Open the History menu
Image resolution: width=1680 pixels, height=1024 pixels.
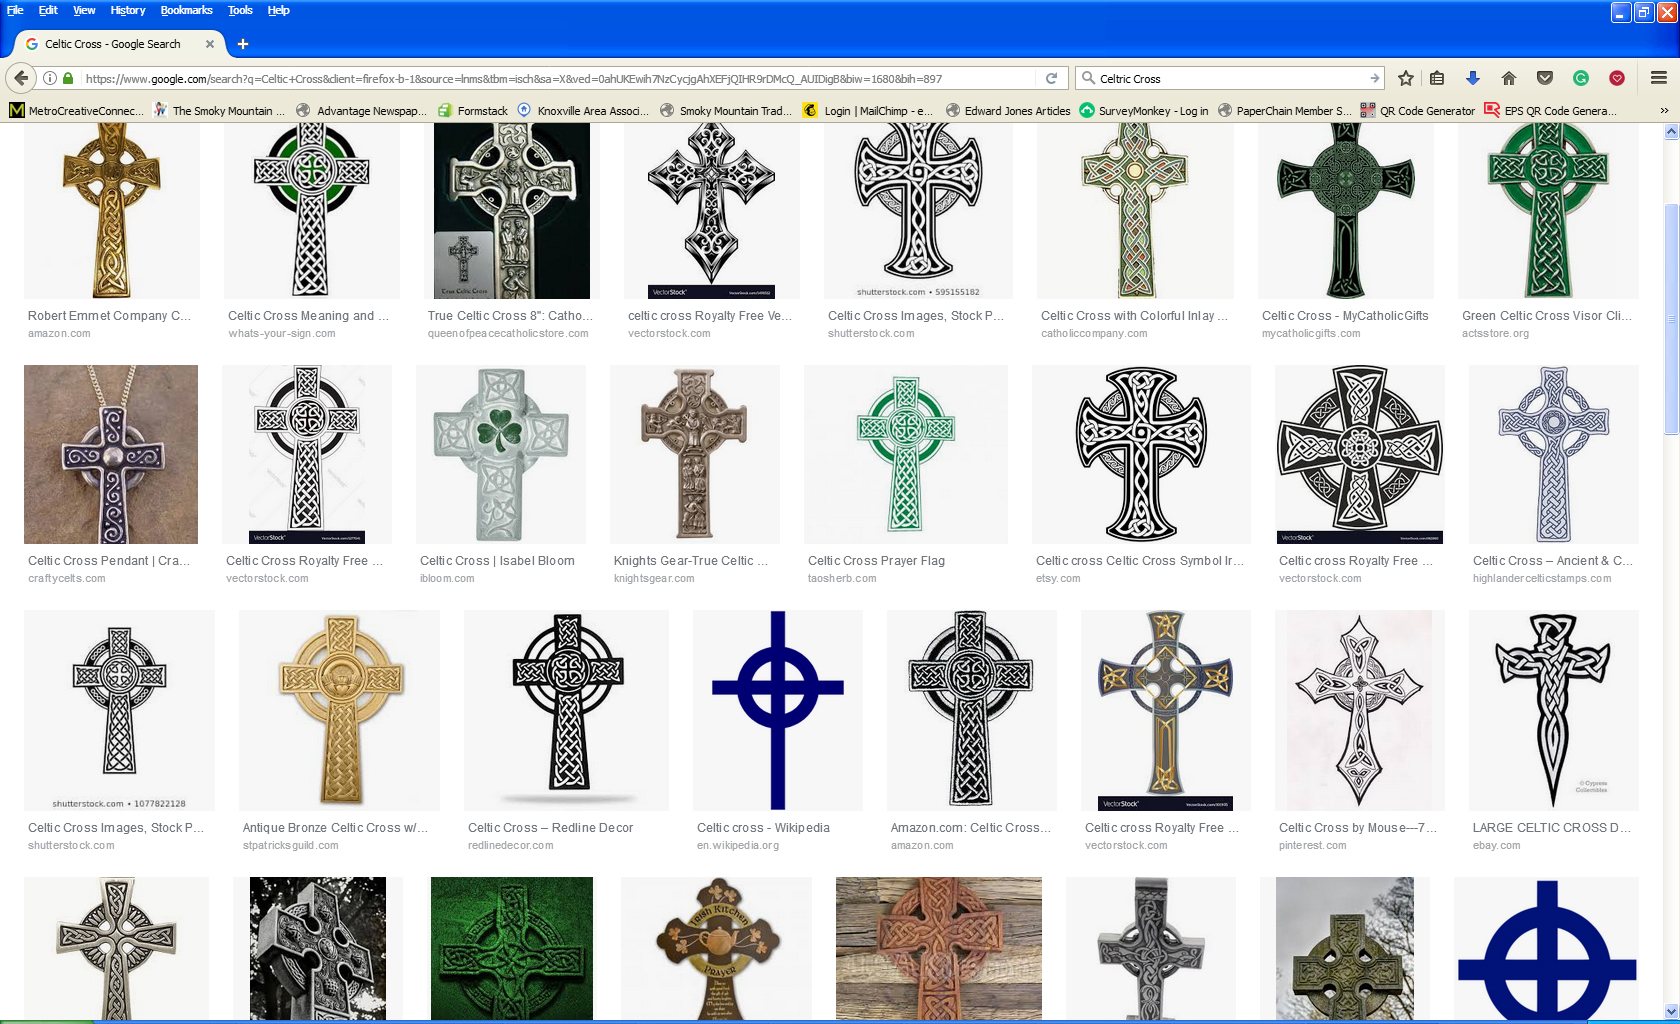click(127, 10)
